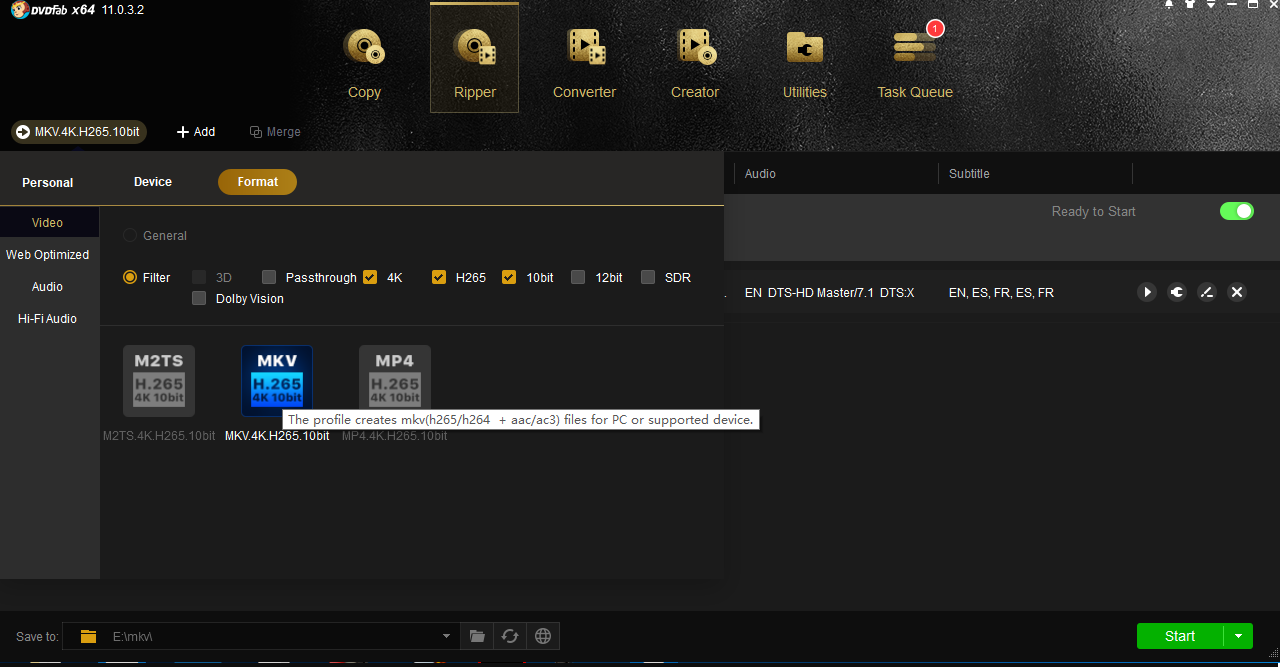The image size is (1280, 667).
Task: Uncheck the 4K filter checkbox
Action: point(370,278)
